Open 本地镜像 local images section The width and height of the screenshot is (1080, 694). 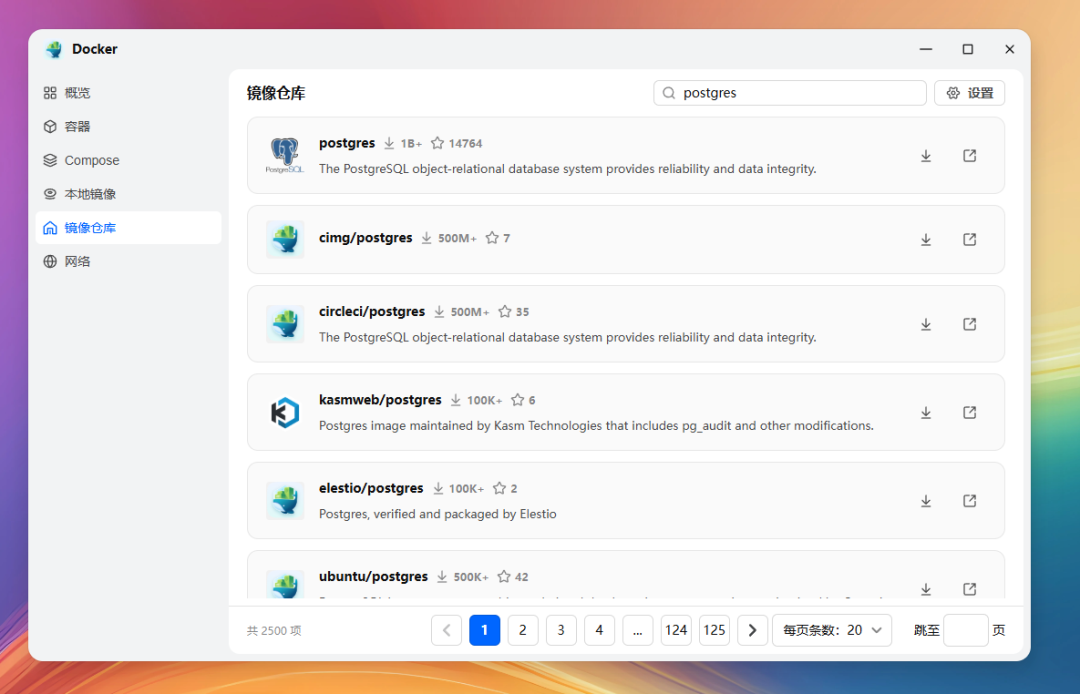(x=90, y=194)
